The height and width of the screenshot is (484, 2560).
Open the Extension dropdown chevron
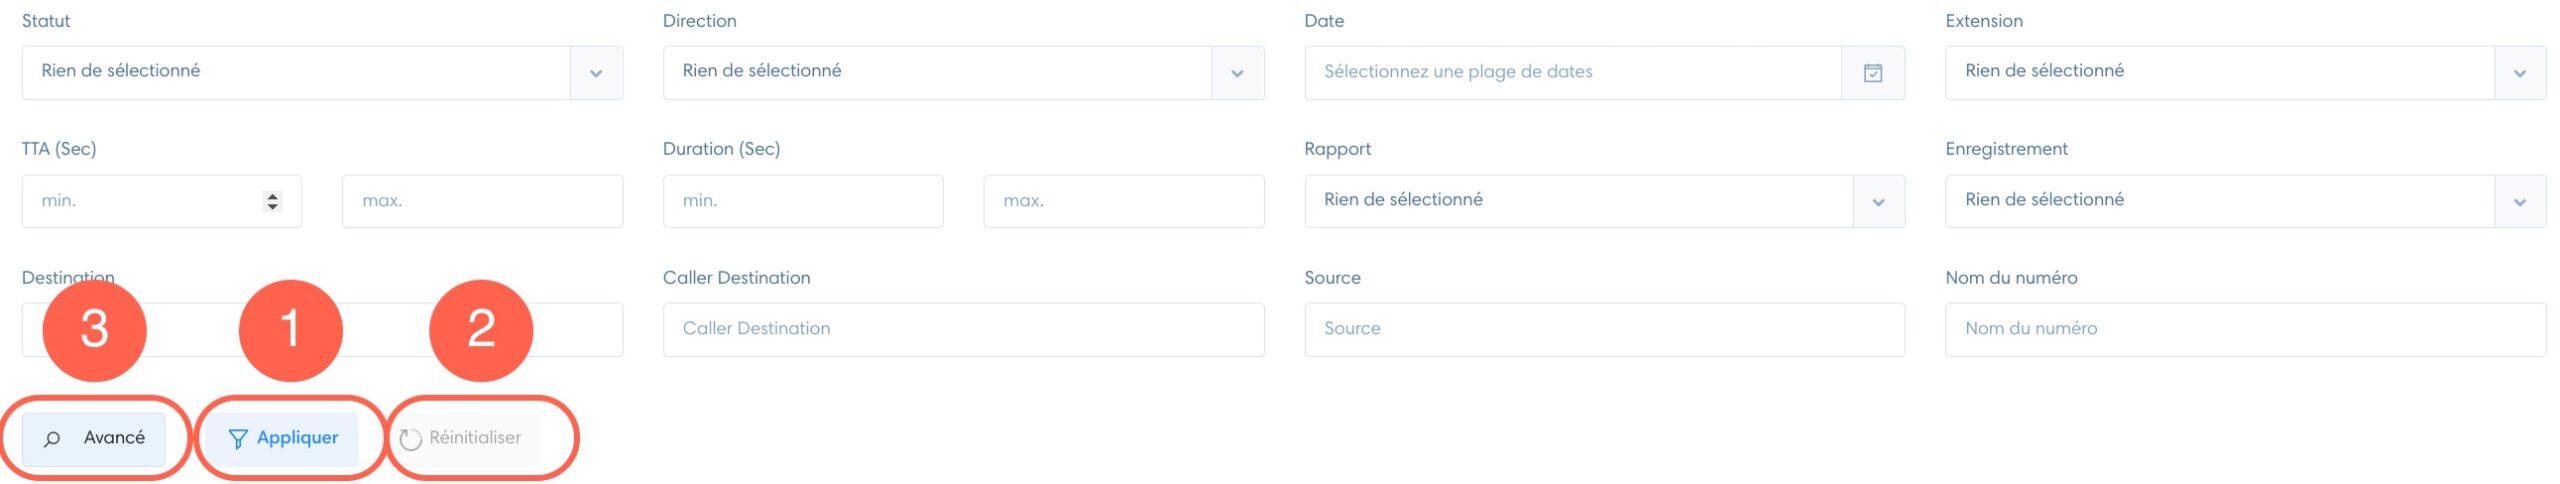pos(2519,72)
